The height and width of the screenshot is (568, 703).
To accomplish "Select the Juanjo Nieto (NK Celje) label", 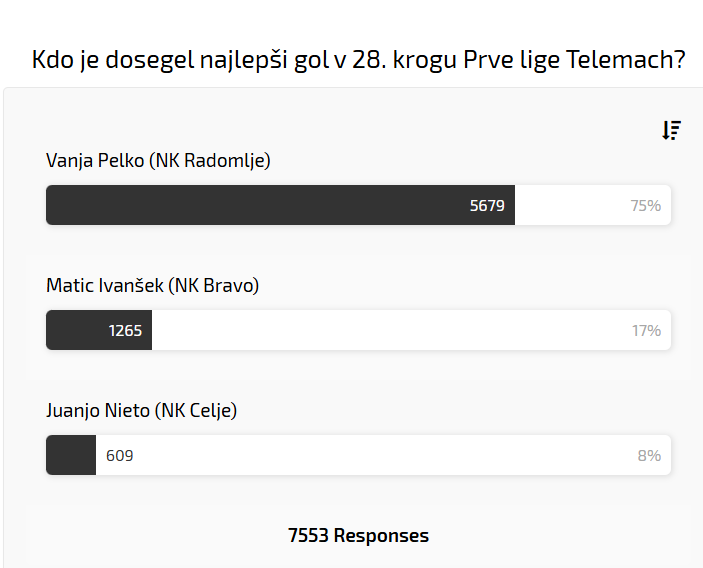I will click(141, 410).
